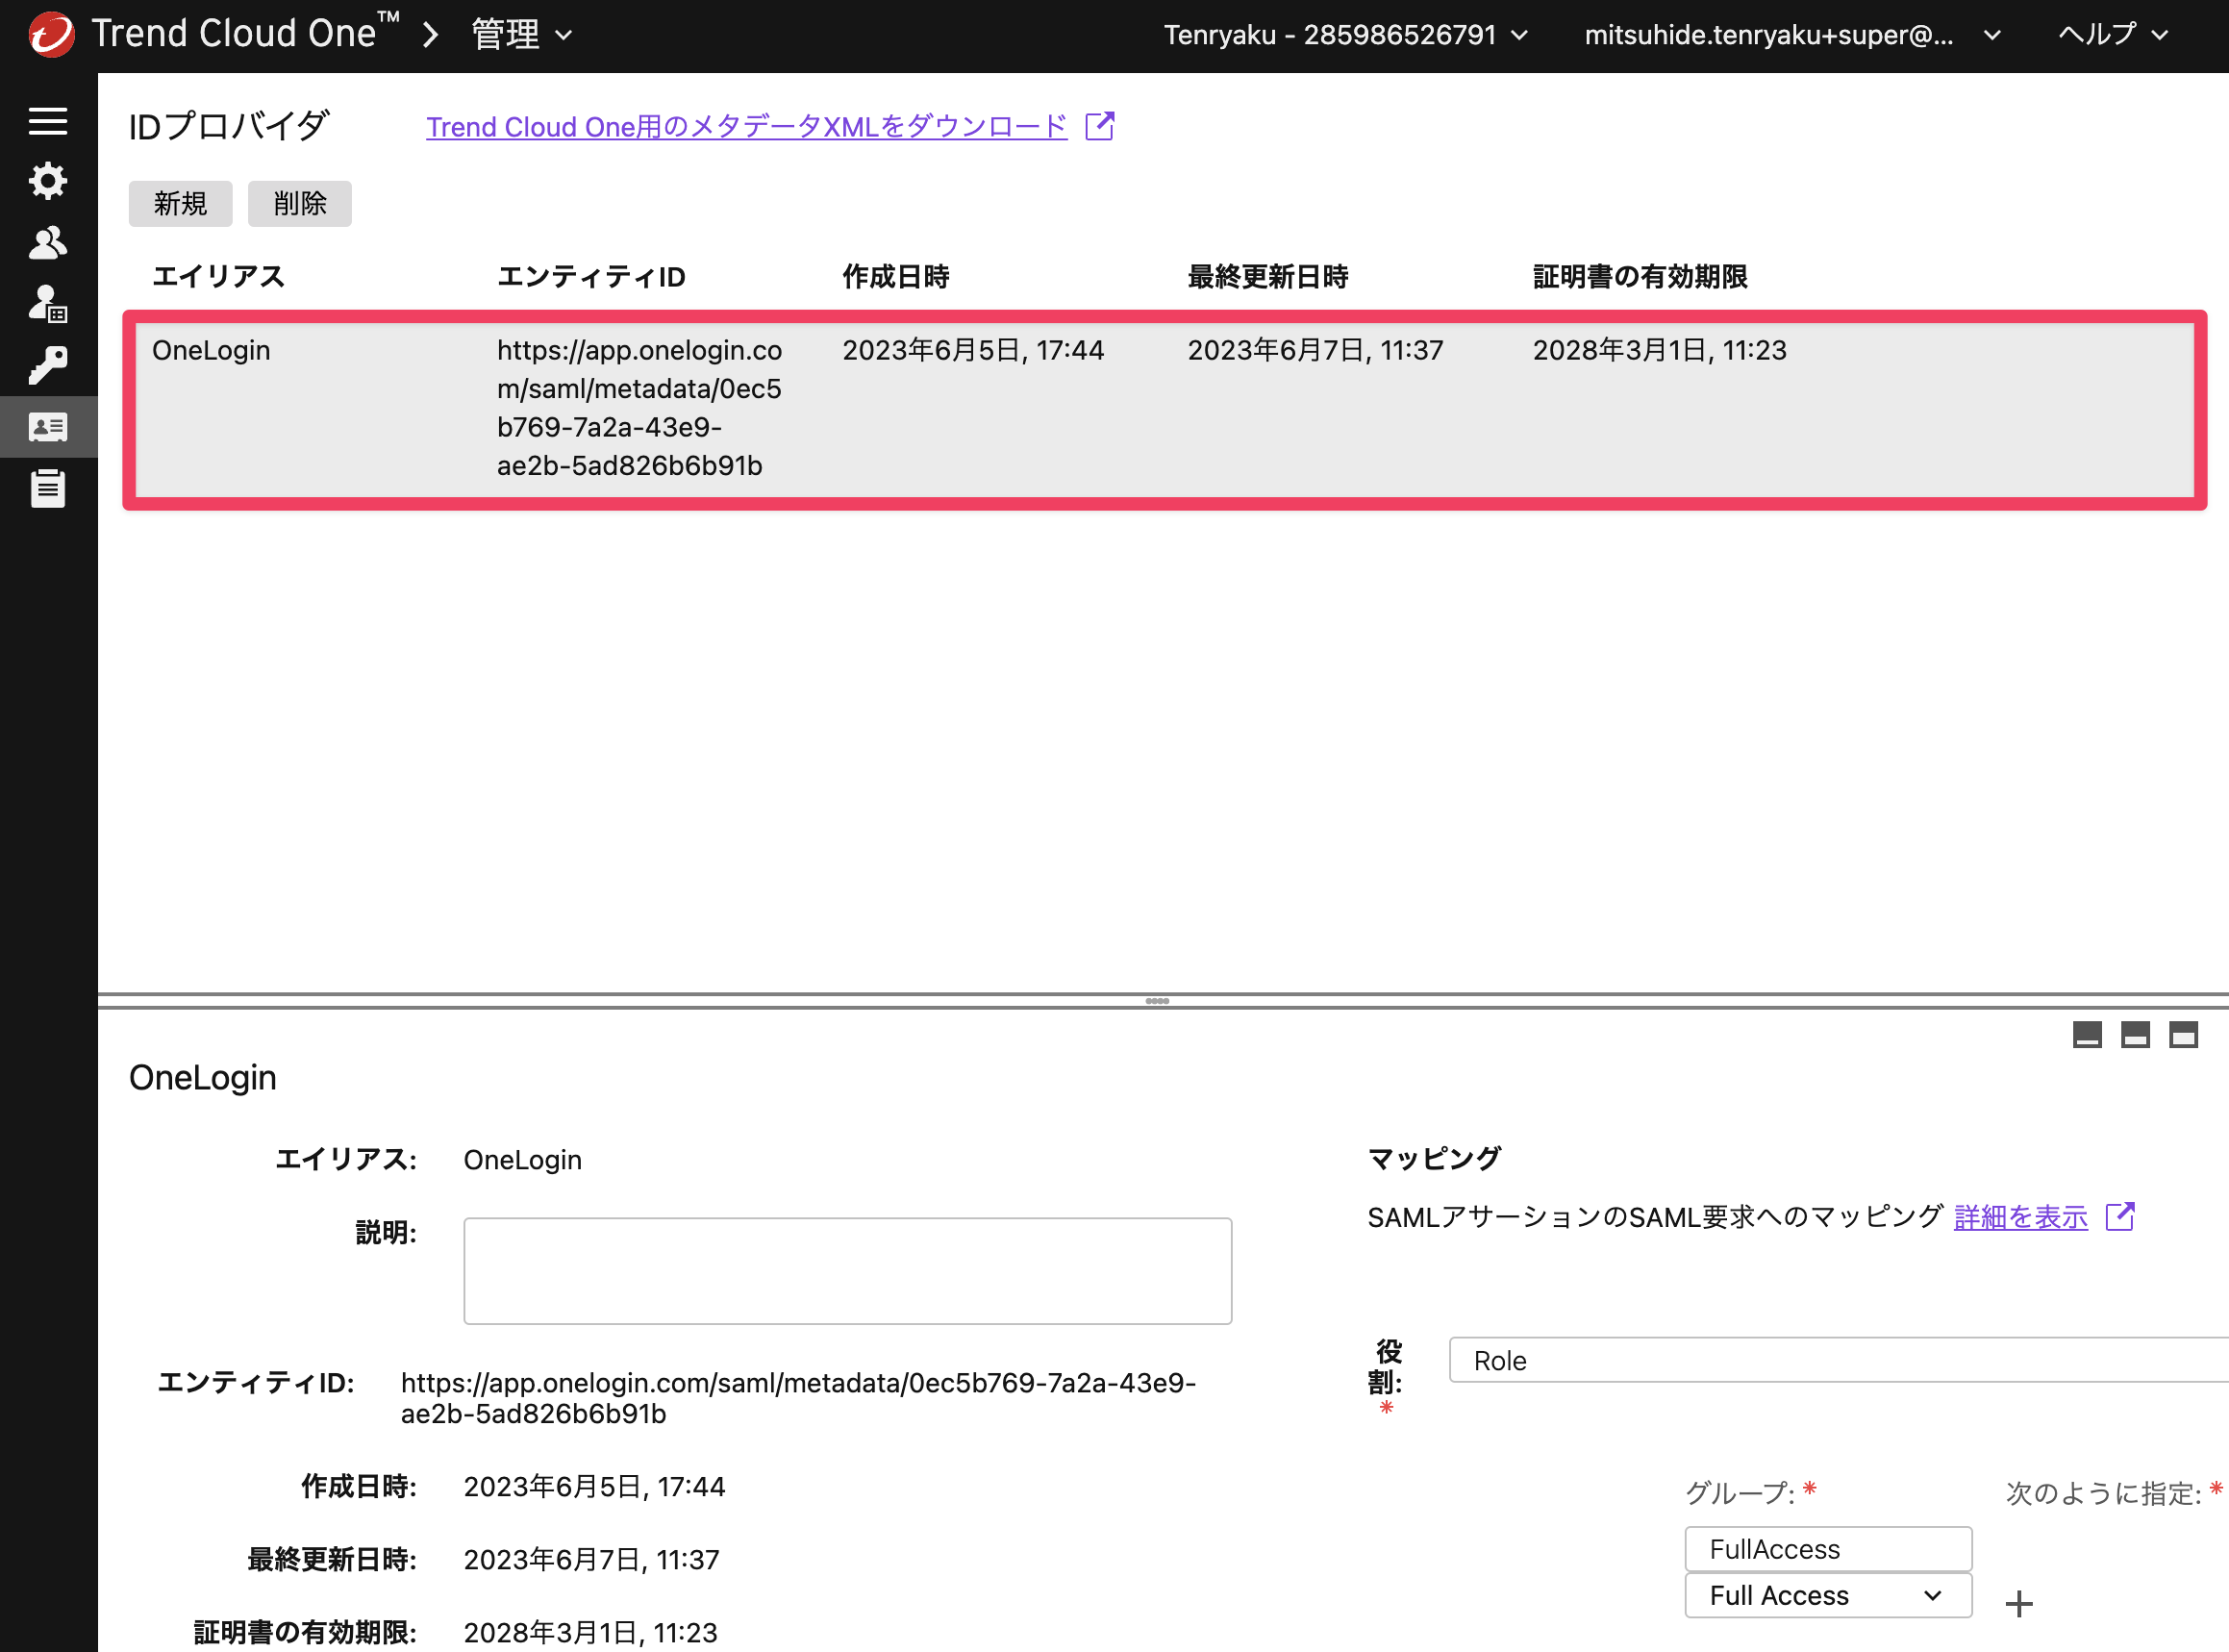Open the gear settings icon in sidebar
Viewport: 2229px width, 1652px height.
48,181
